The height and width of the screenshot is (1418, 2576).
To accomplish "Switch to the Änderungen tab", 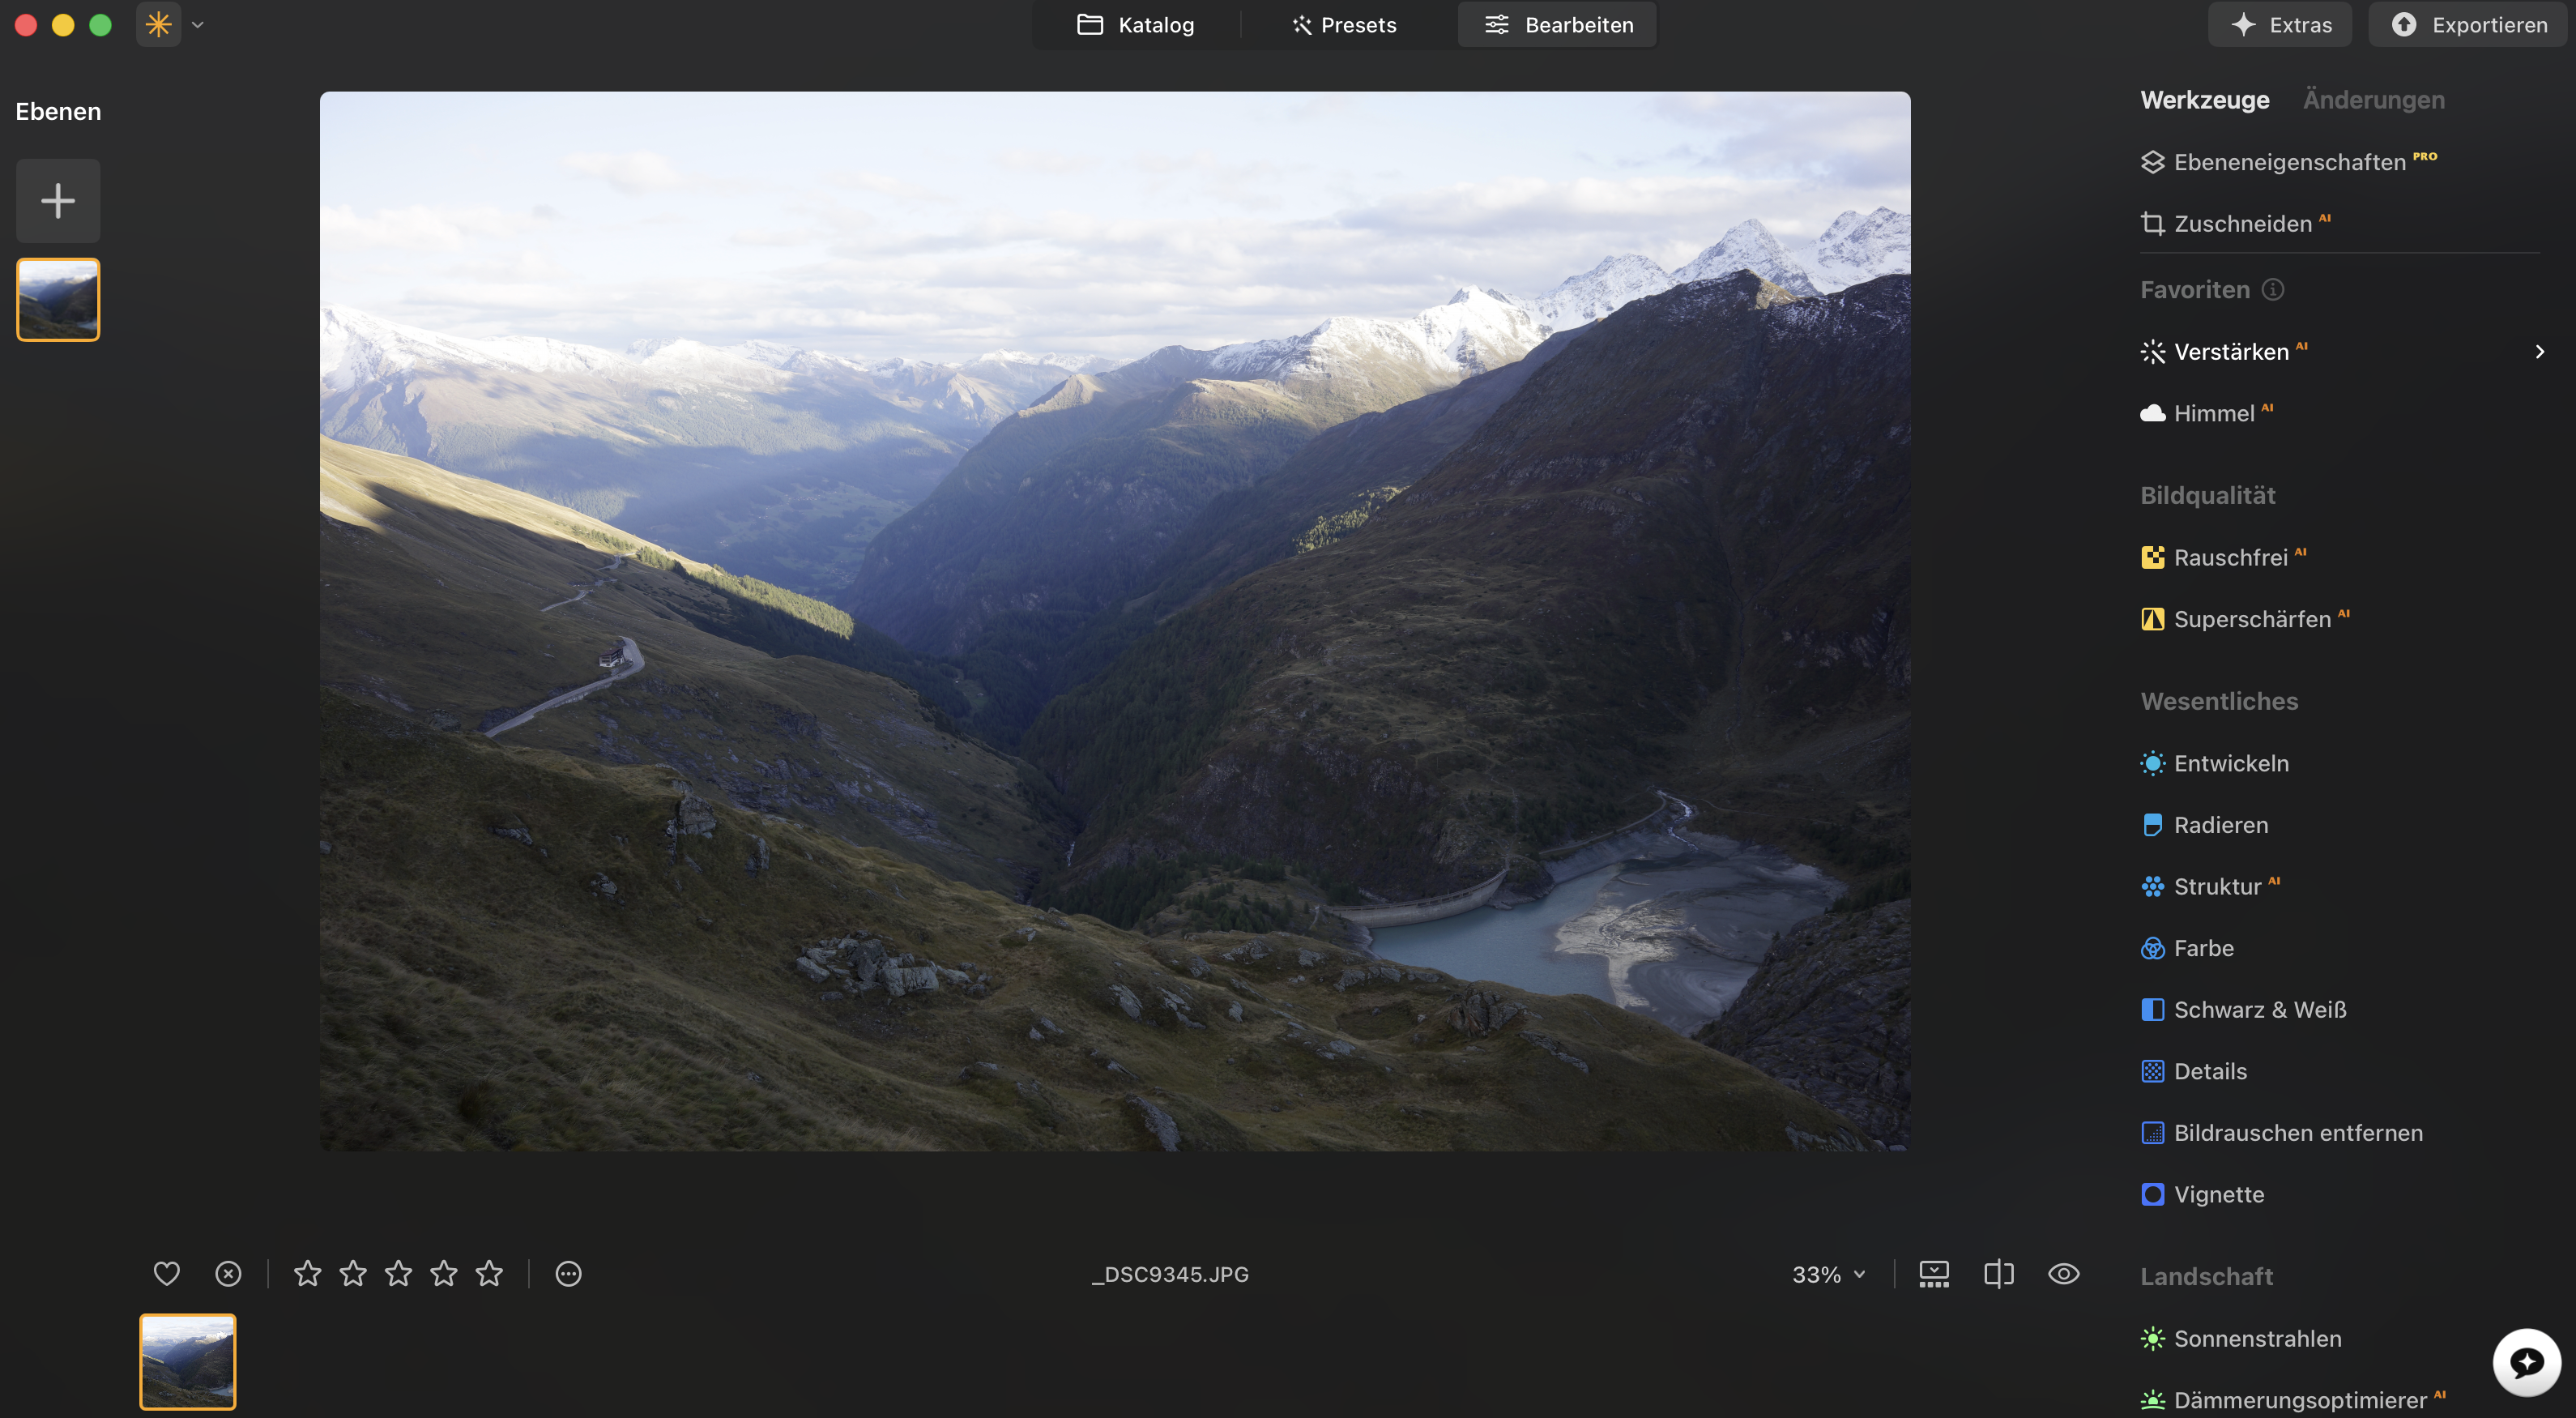I will coord(2374,100).
